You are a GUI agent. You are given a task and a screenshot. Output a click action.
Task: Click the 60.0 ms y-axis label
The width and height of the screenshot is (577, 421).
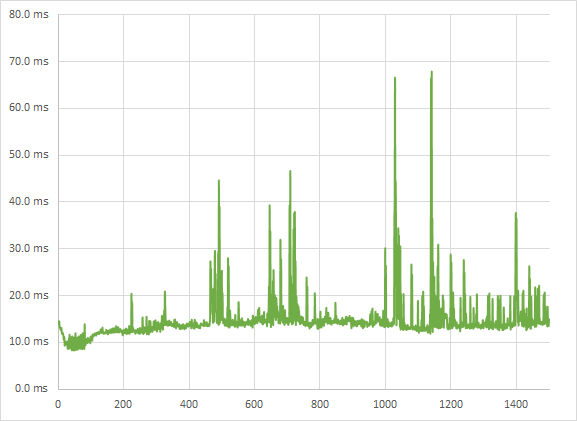29,107
